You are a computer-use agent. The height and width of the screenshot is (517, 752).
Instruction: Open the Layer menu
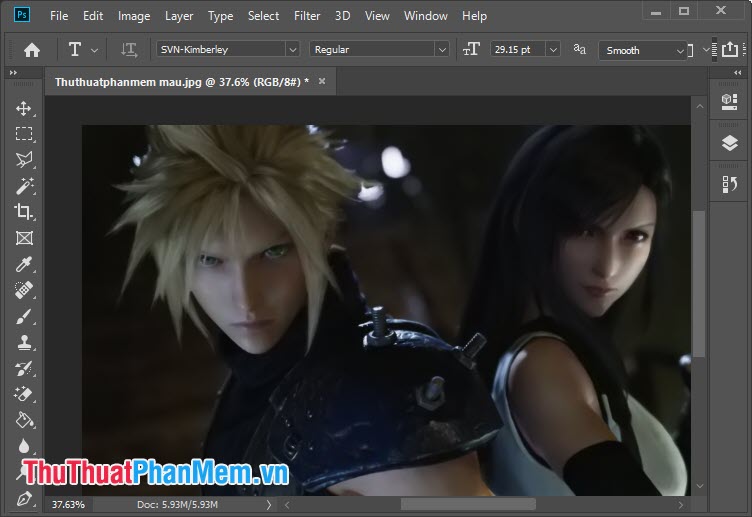pos(179,16)
